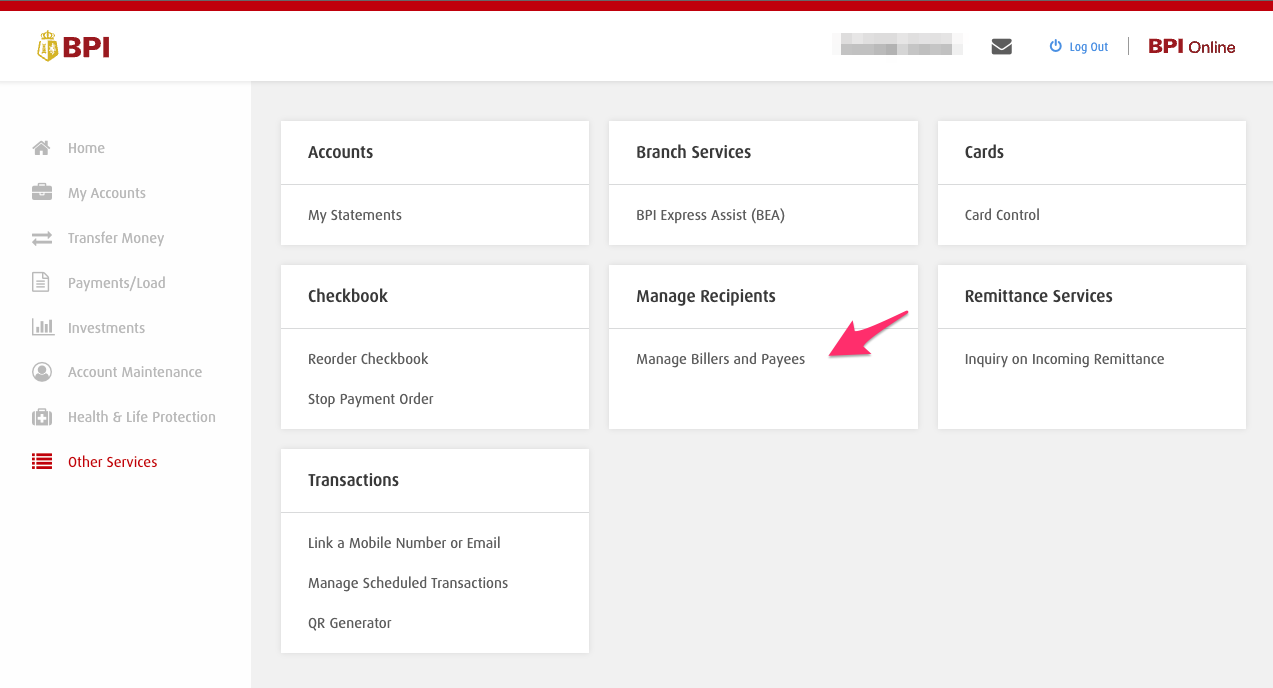Viewport: 1273px width, 688px height.
Task: Click the Remittance Services card heading
Action: [1039, 296]
